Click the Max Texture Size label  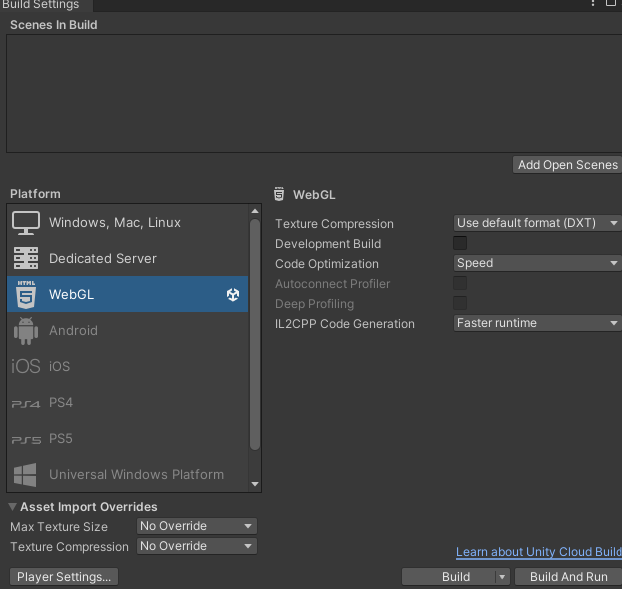[x=59, y=527]
